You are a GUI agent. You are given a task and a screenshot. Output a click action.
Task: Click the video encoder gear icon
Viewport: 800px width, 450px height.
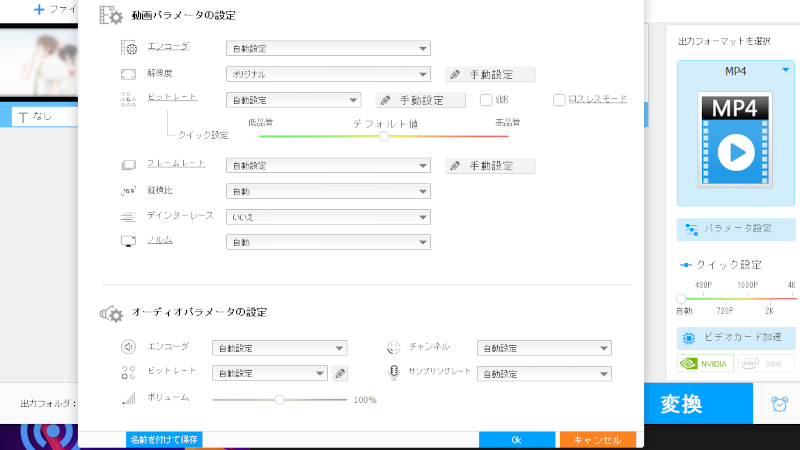pos(128,47)
